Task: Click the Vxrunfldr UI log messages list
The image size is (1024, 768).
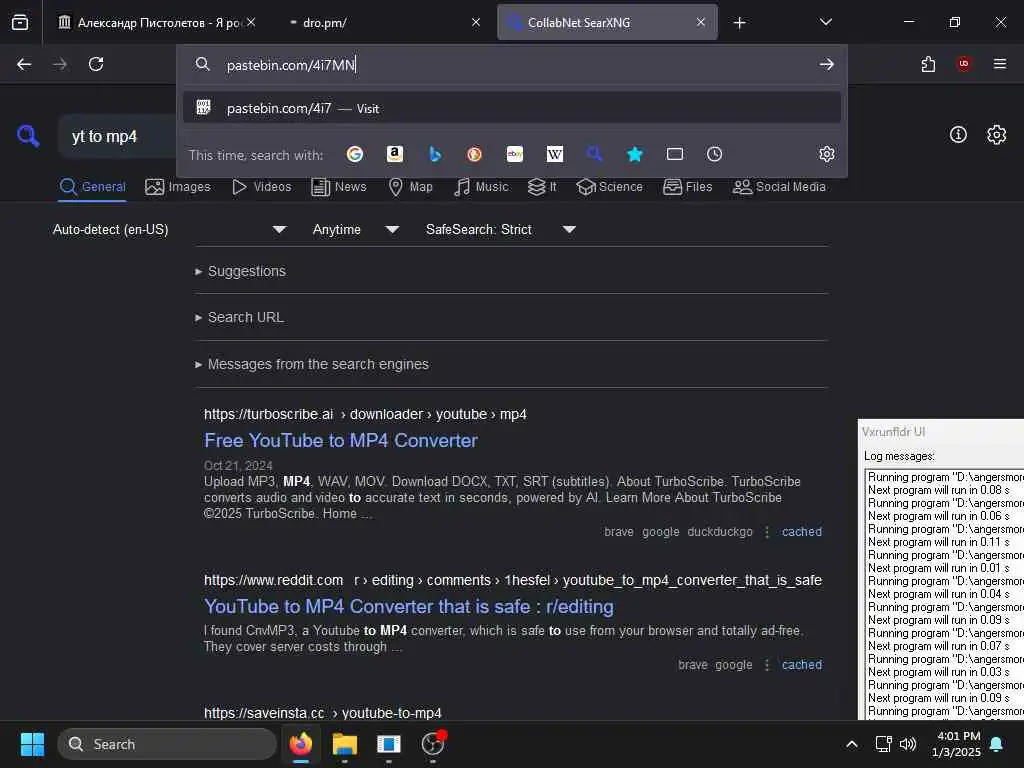Action: (944, 594)
